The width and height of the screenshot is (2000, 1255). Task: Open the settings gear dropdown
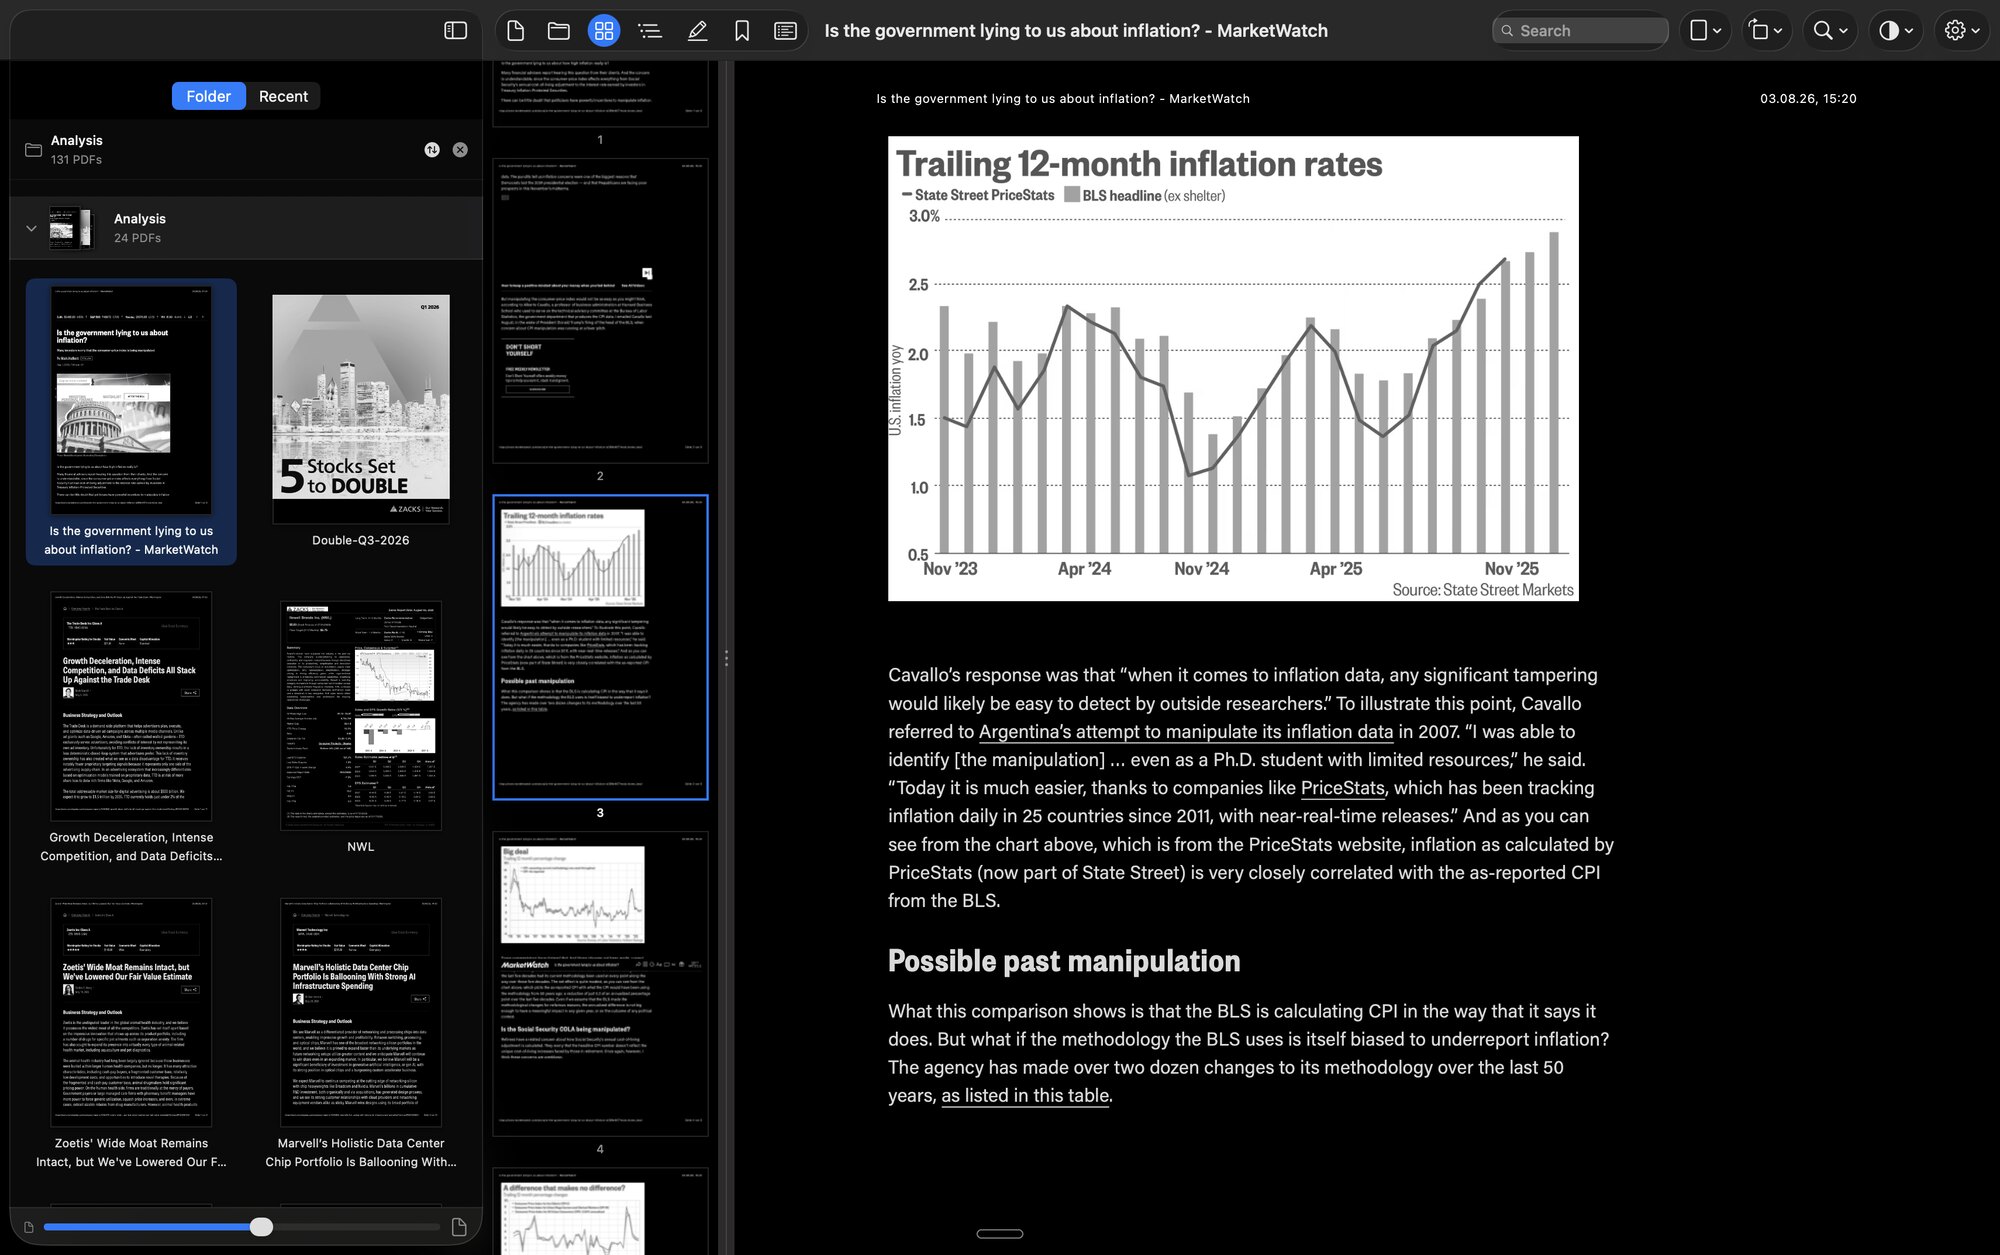click(x=1962, y=31)
